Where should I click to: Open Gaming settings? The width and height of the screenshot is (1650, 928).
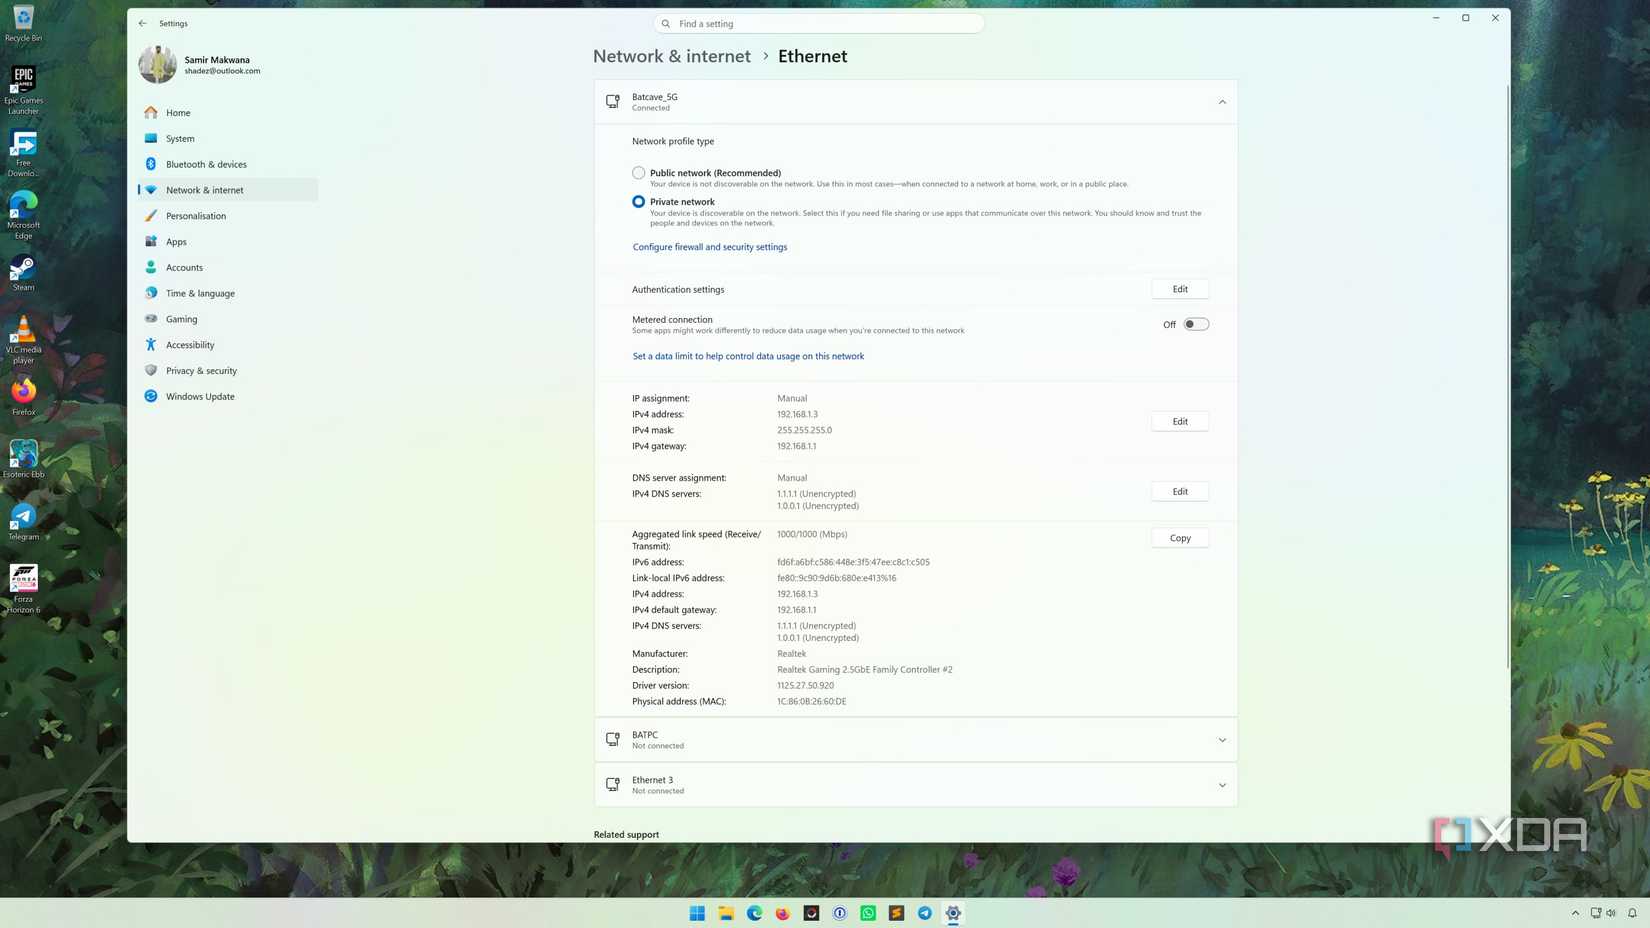point(228,319)
